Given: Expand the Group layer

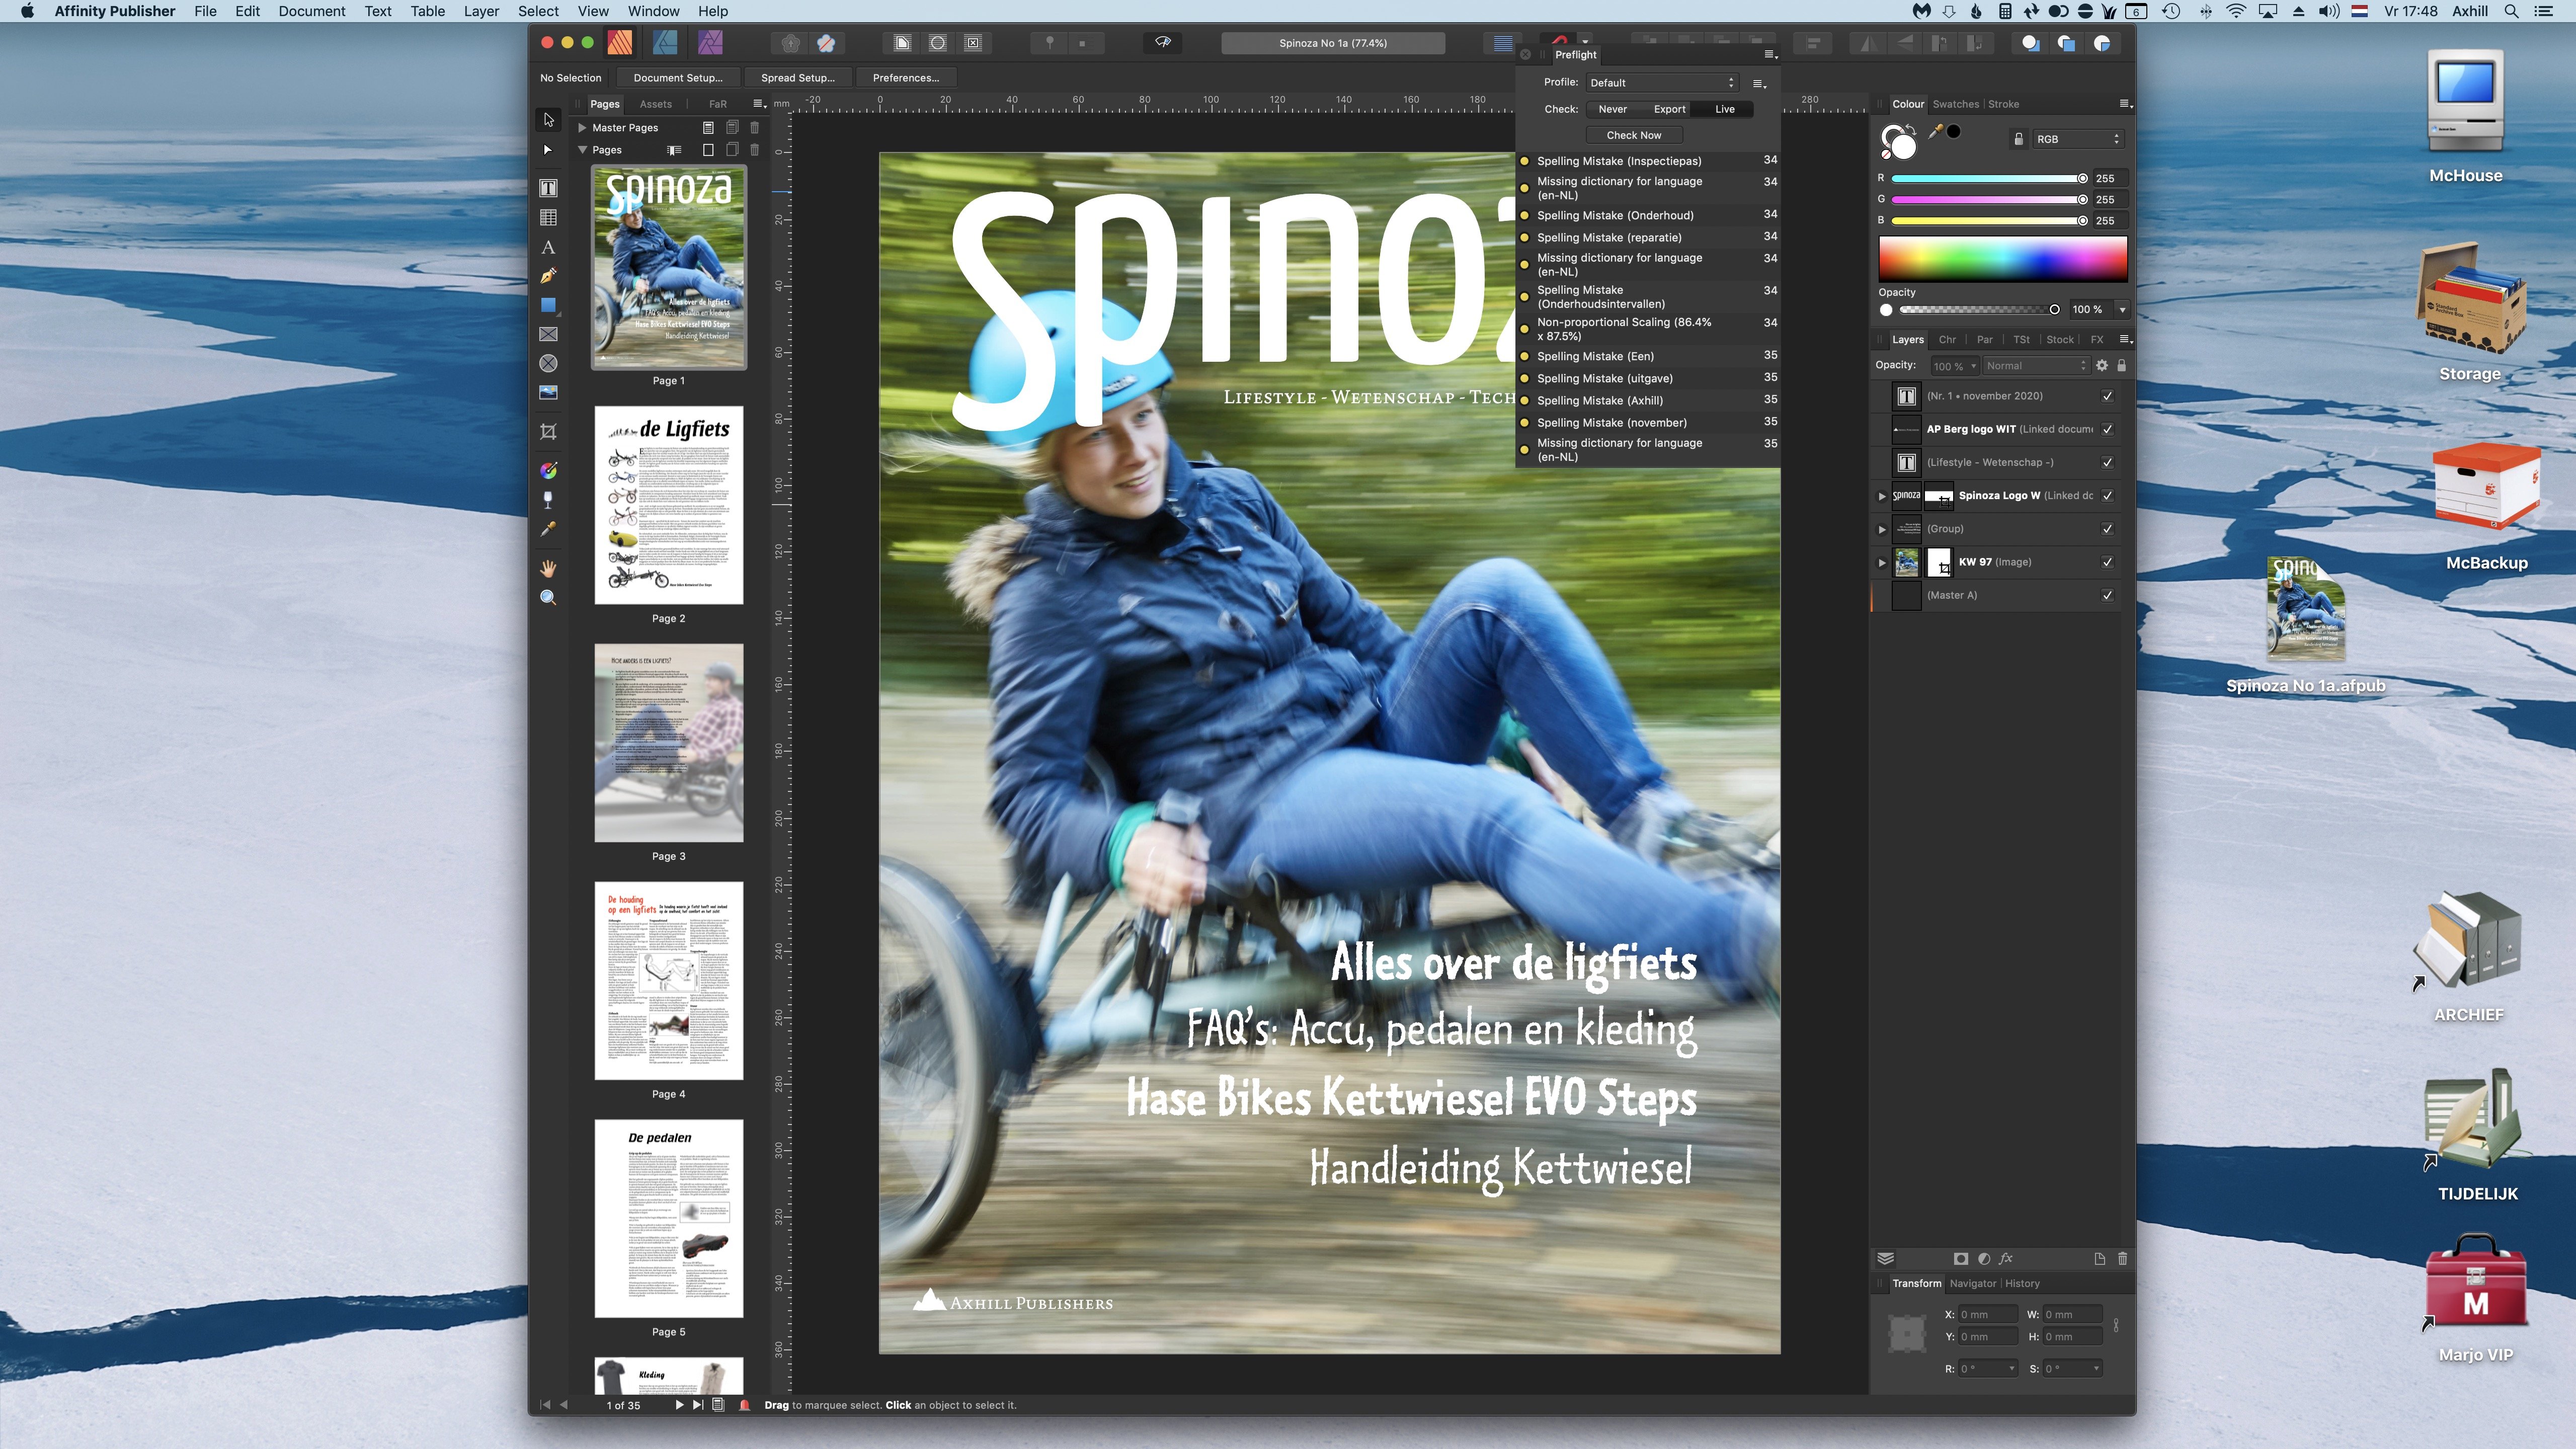Looking at the screenshot, I should click(1882, 529).
